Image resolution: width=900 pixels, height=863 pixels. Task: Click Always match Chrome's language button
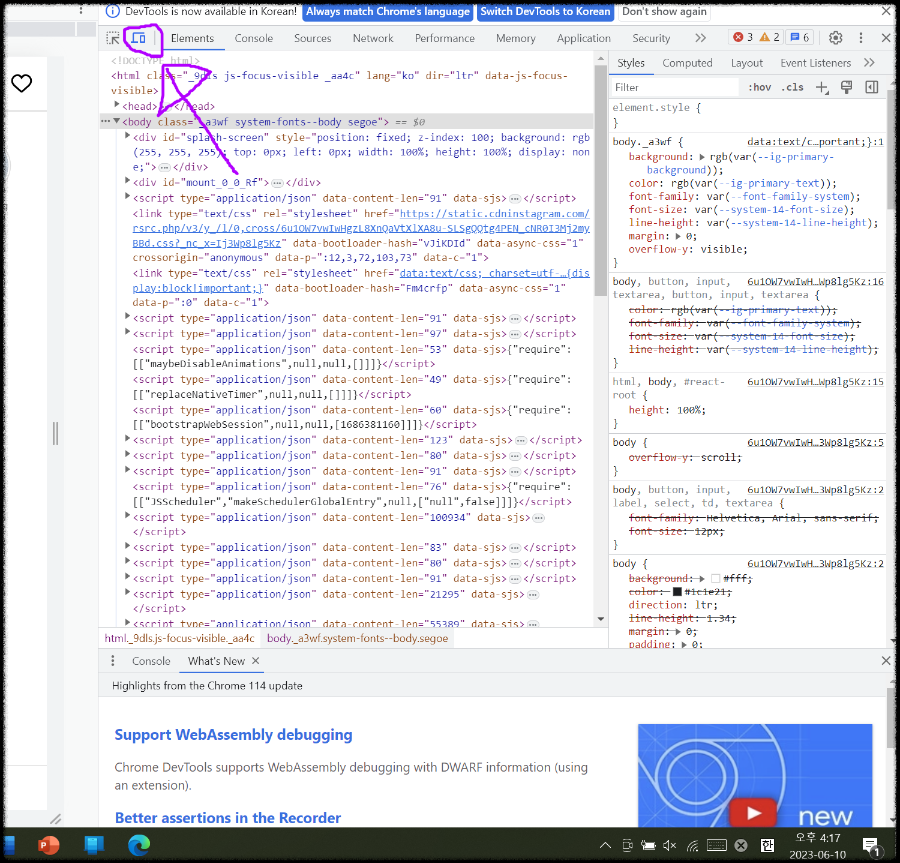(387, 11)
